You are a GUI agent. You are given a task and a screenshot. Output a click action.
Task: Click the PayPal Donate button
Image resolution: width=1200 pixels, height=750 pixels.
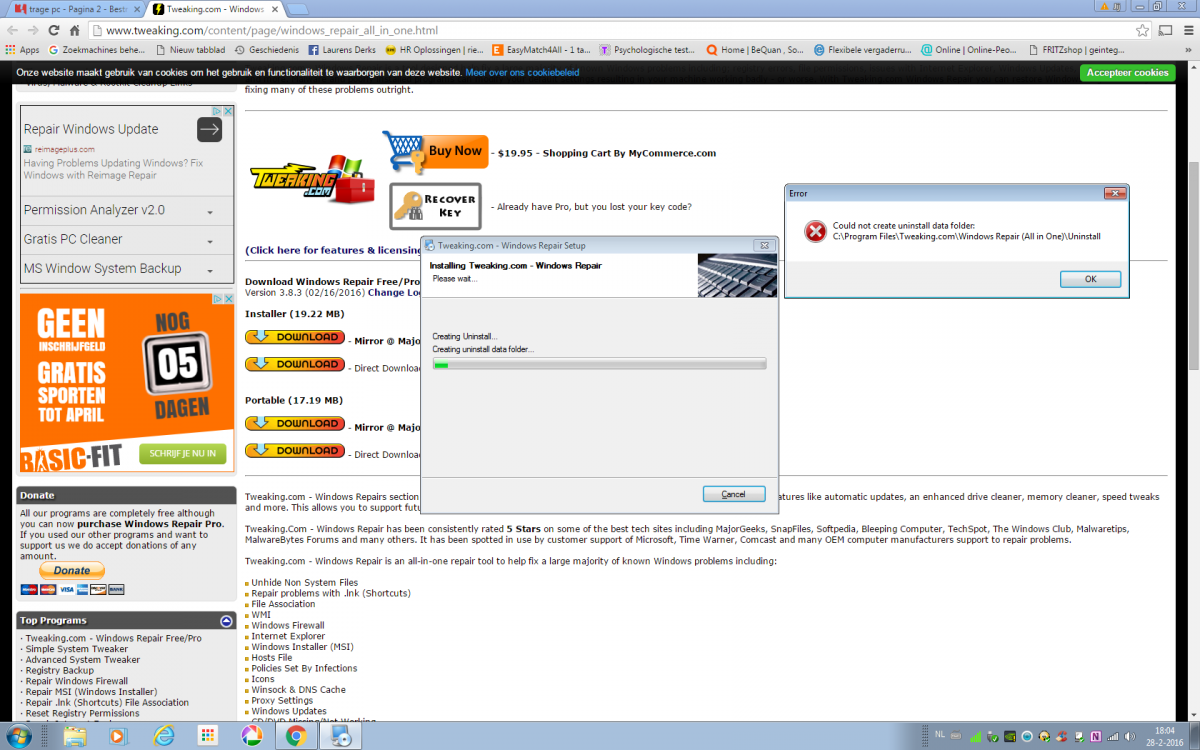pos(72,570)
